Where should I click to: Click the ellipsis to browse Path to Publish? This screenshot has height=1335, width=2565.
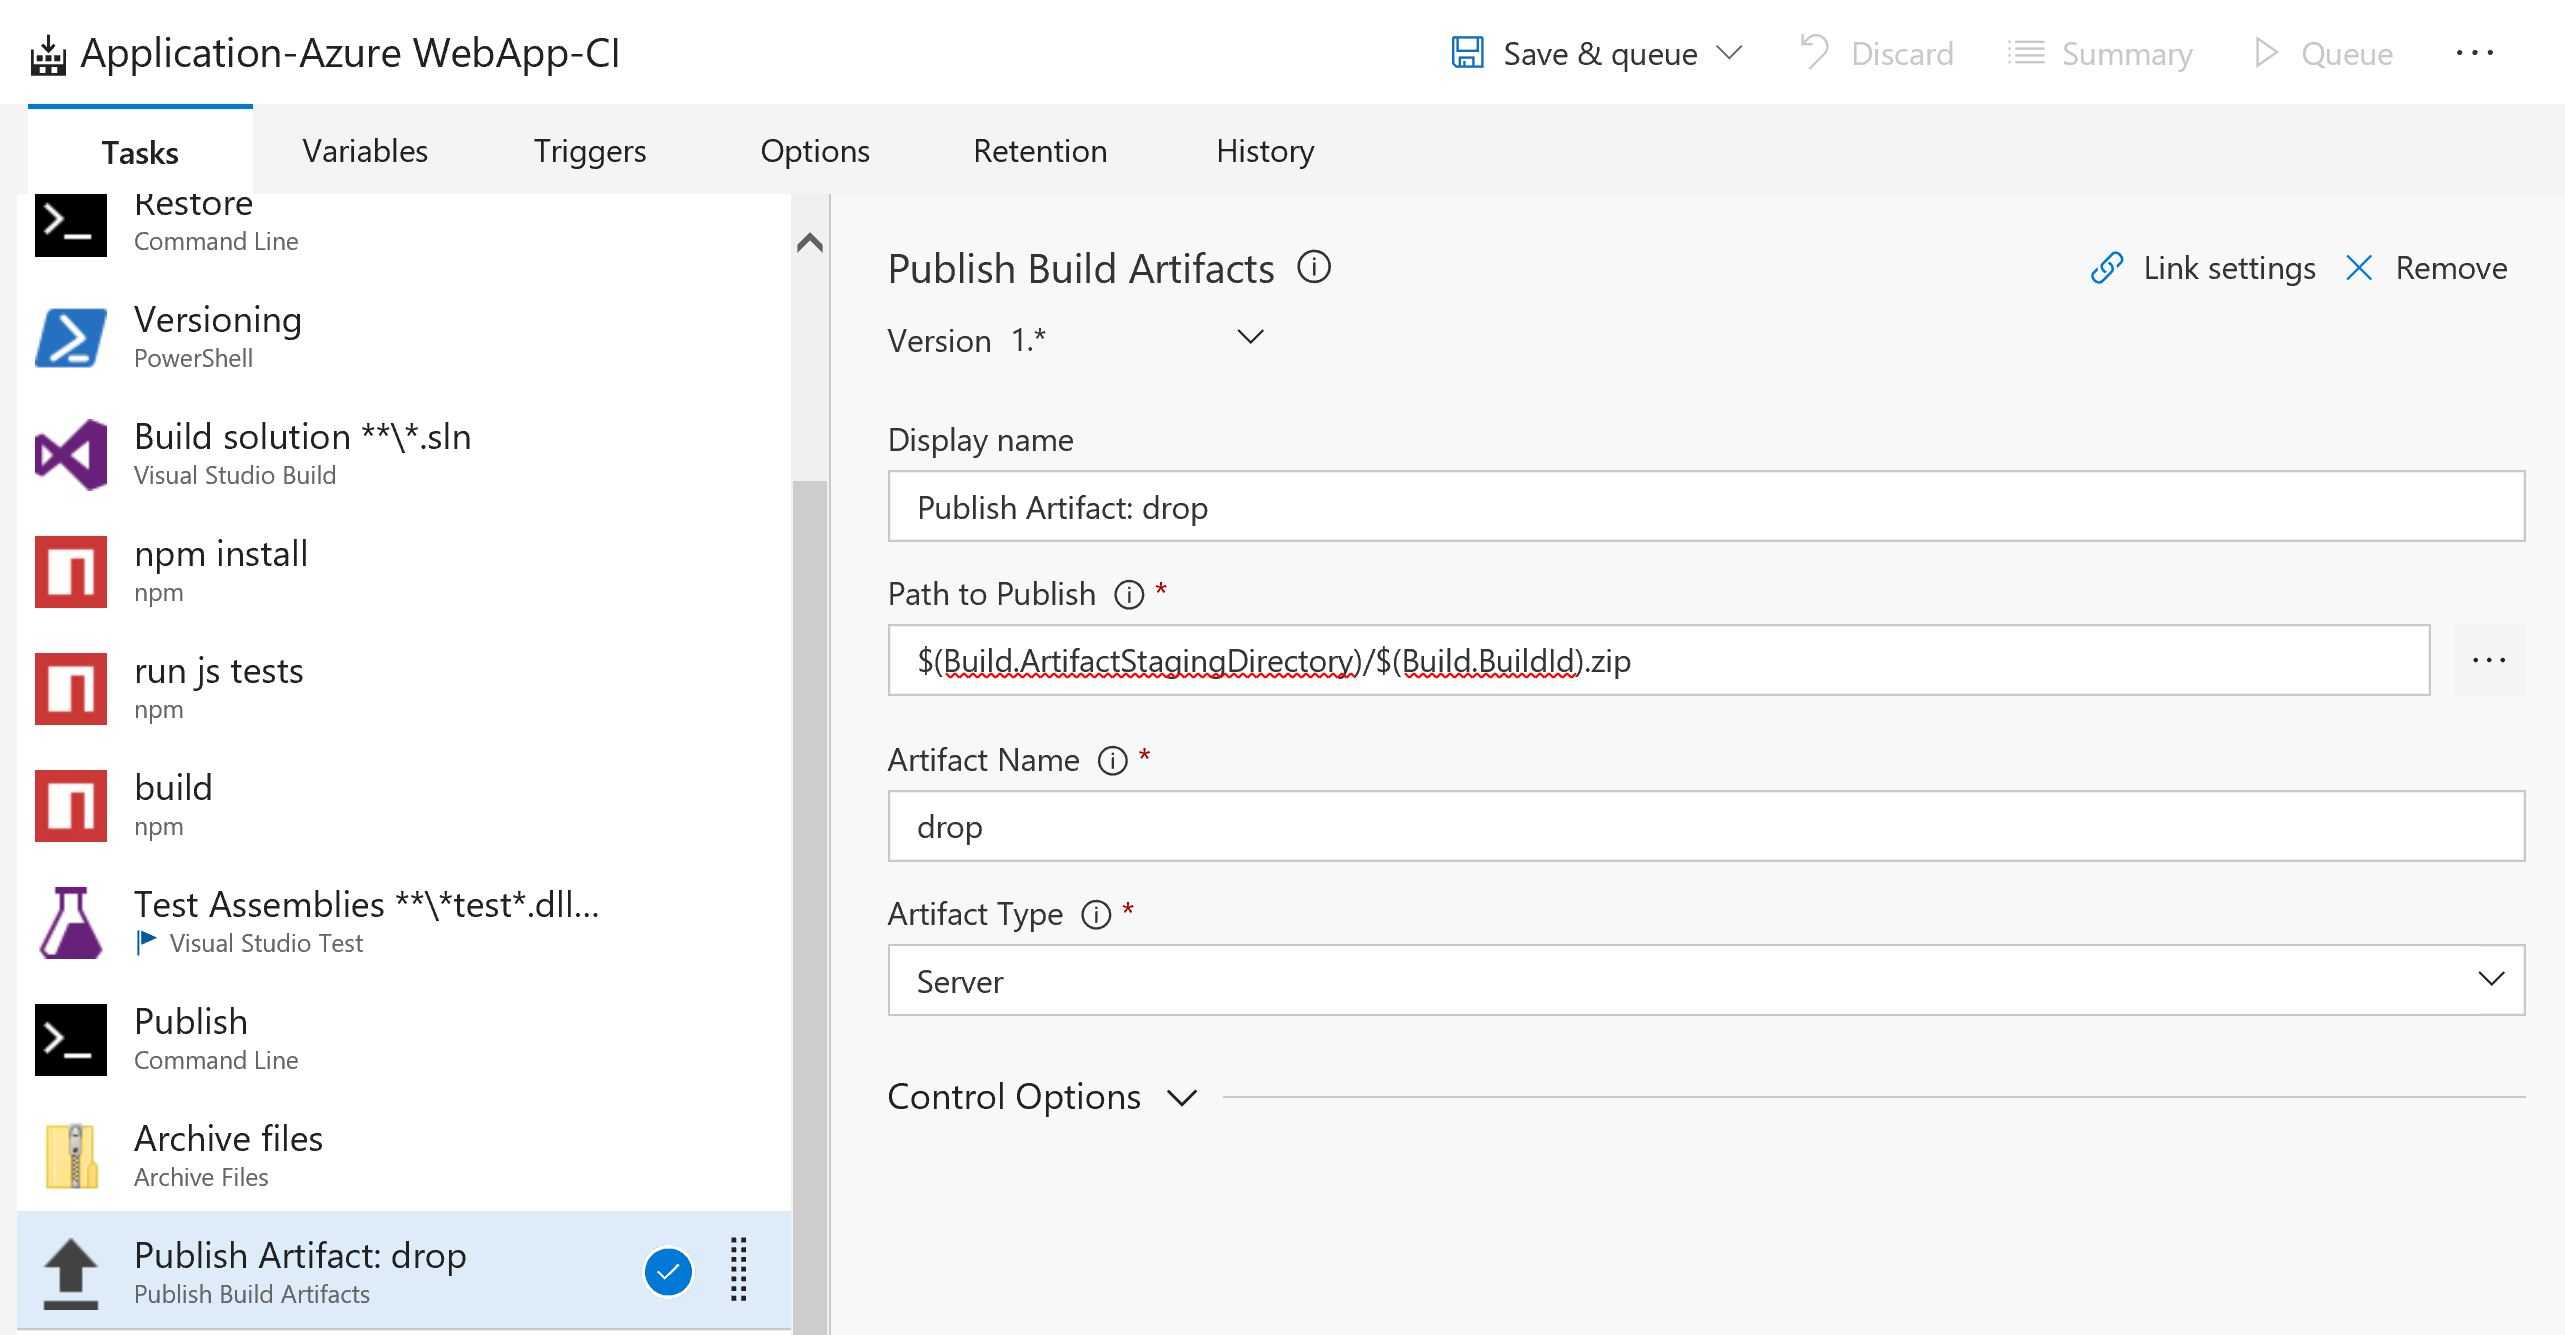[2491, 659]
